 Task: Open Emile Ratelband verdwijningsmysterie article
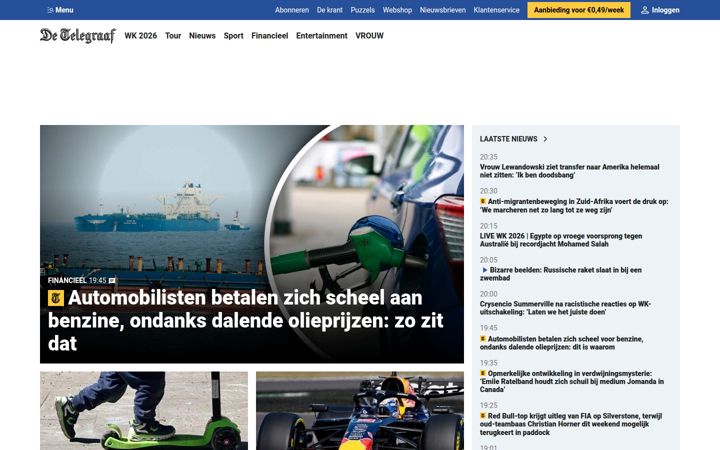click(572, 382)
